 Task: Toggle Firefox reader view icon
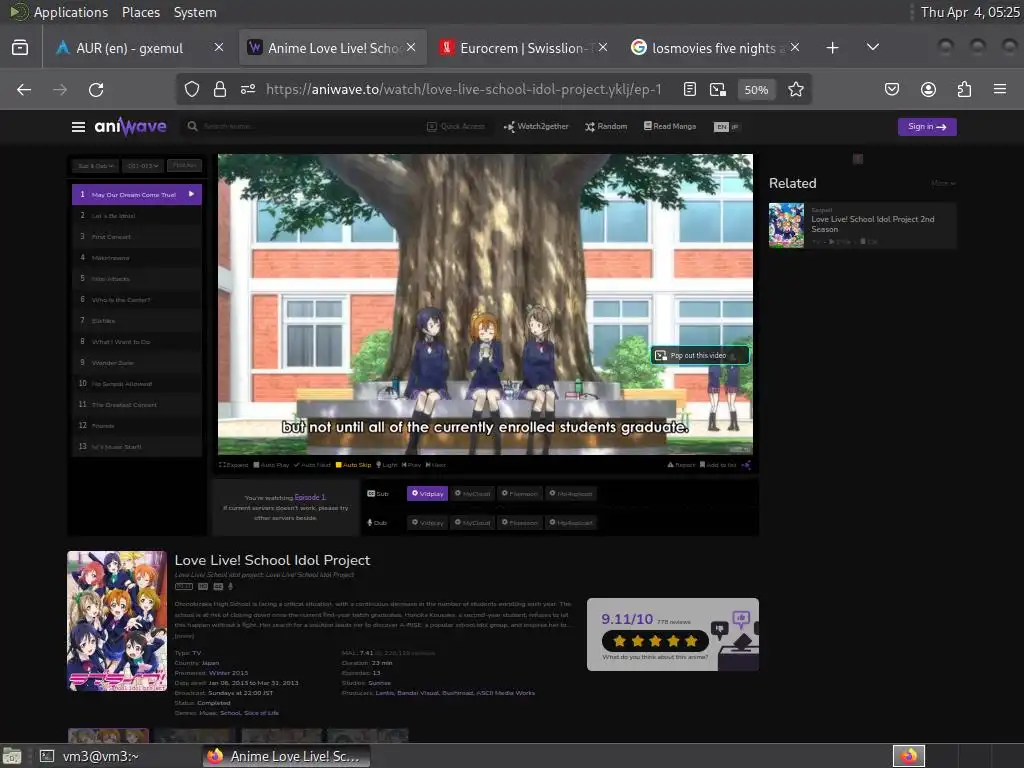(690, 89)
